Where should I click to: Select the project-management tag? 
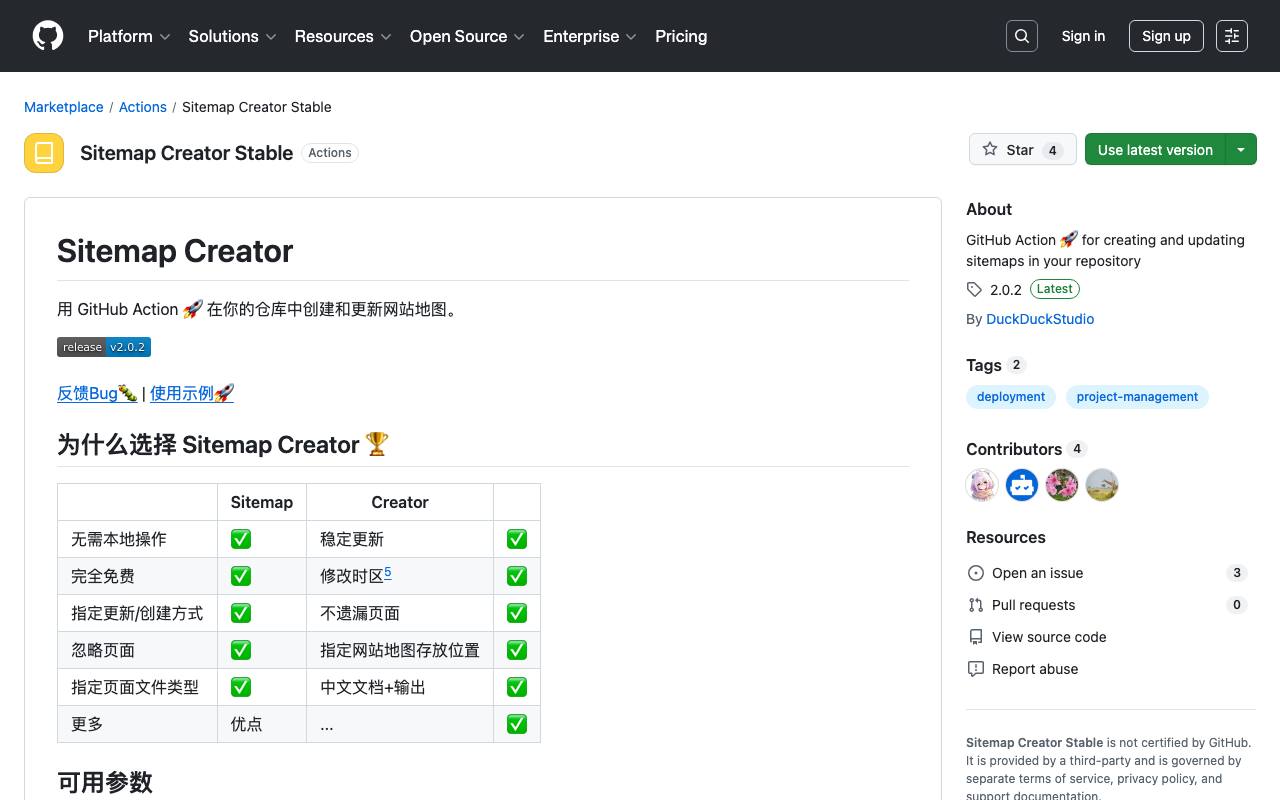pyautogui.click(x=1137, y=397)
